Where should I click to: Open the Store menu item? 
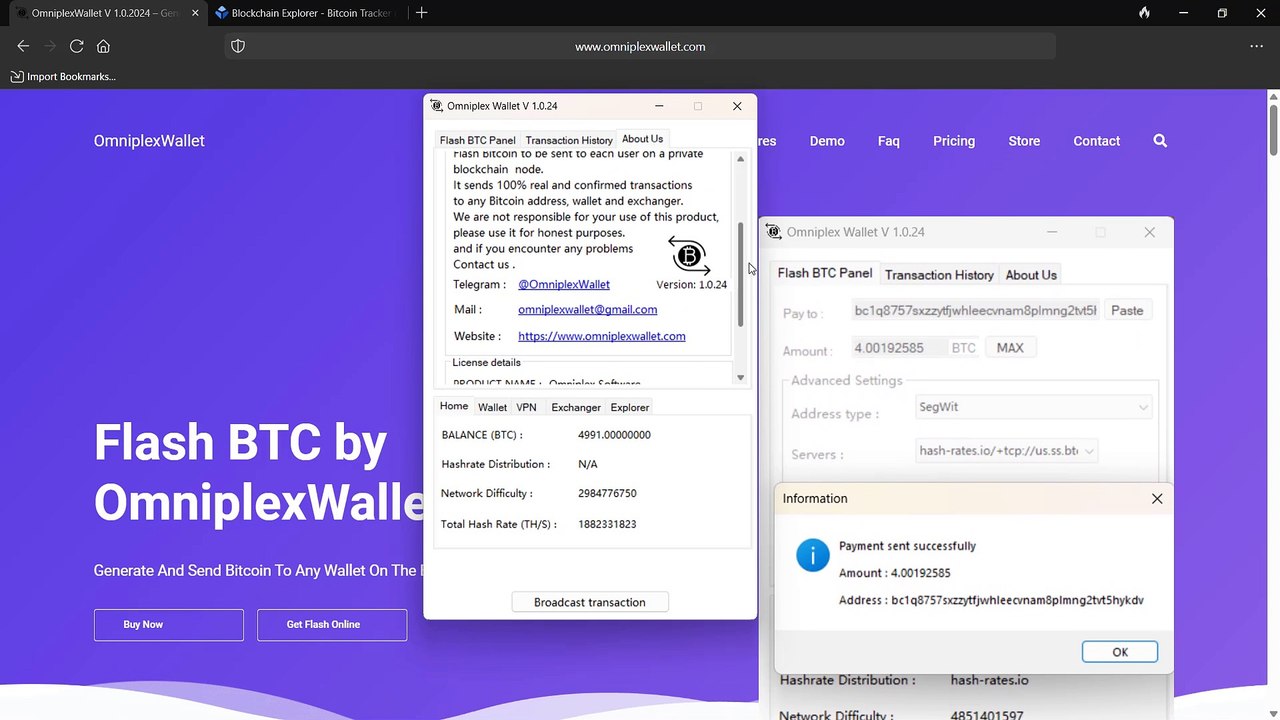(x=1024, y=141)
